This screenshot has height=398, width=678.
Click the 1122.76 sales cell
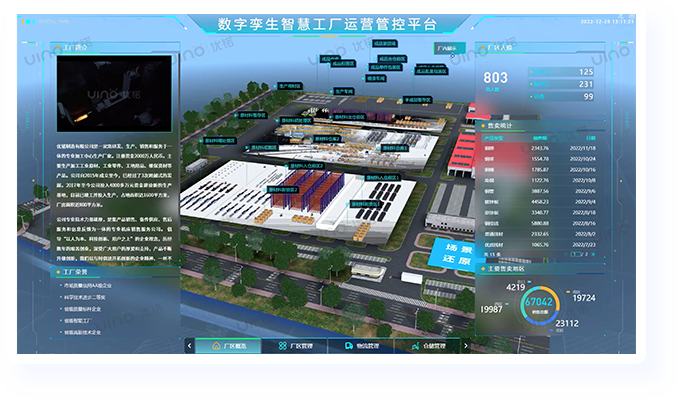[540, 180]
